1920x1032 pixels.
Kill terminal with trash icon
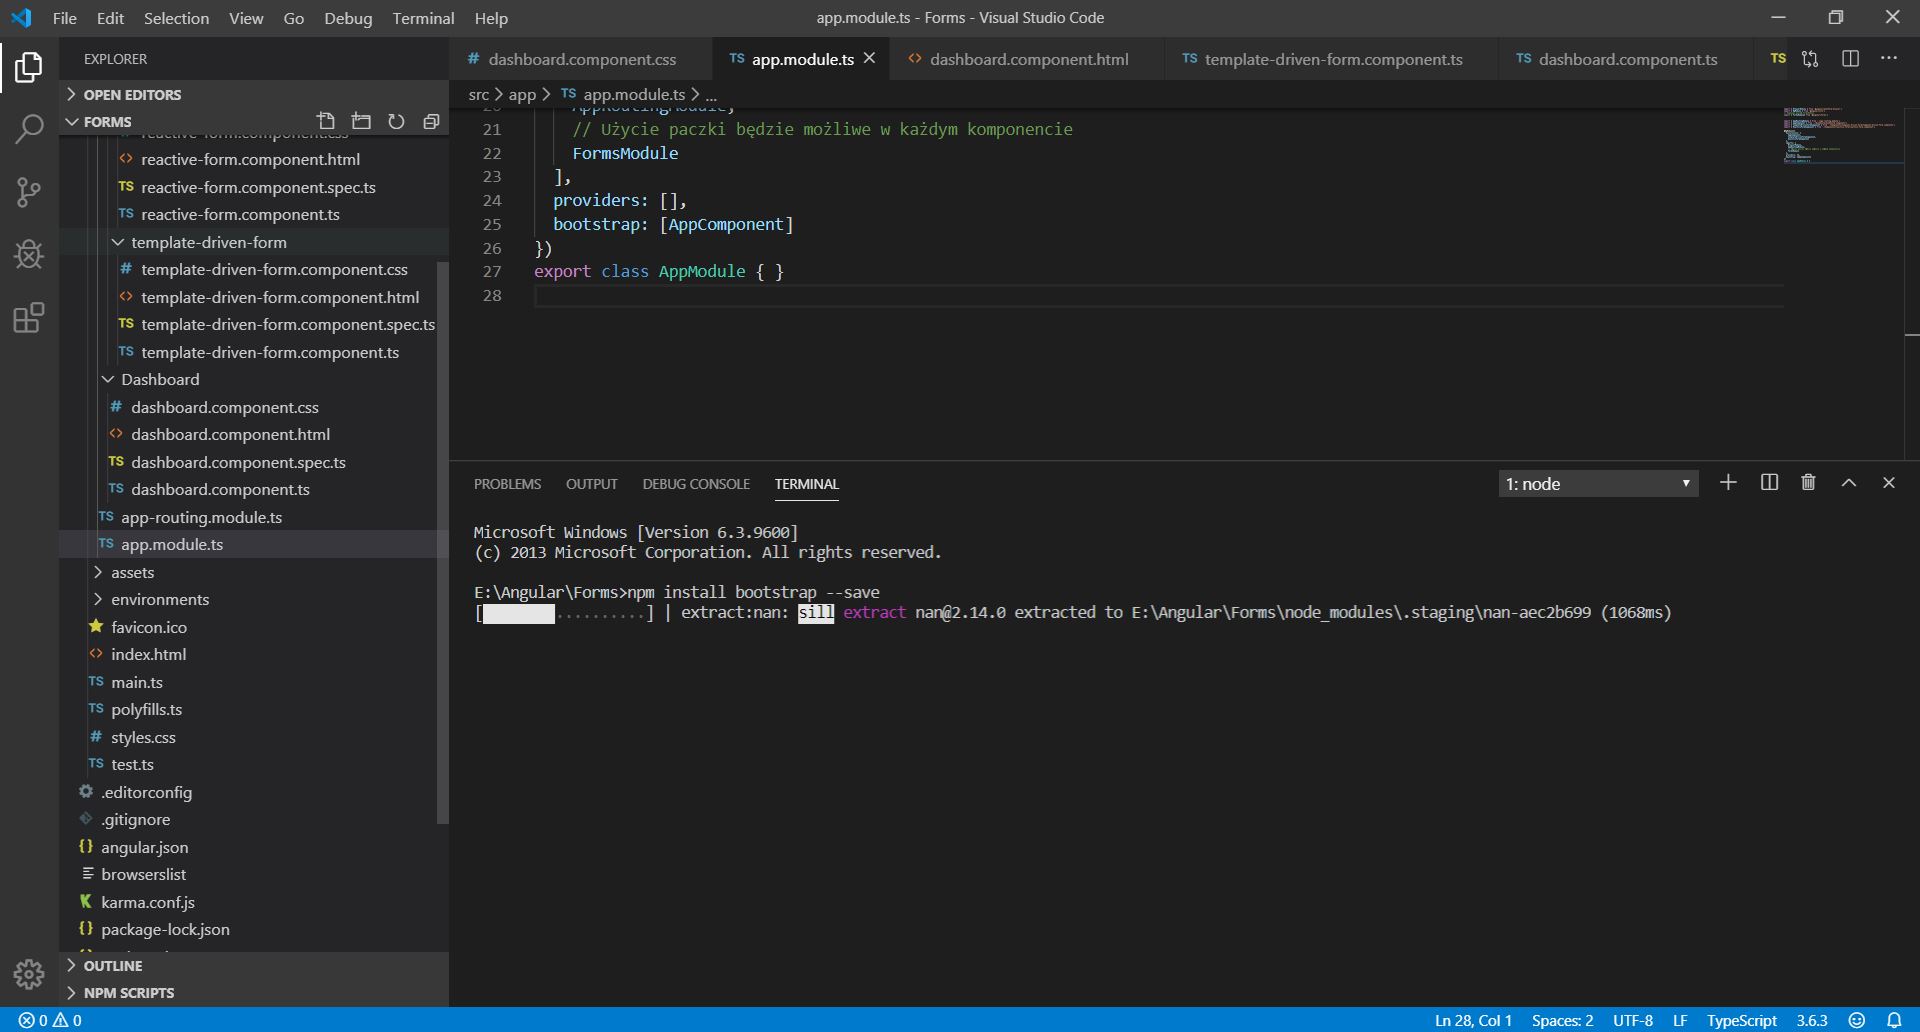[x=1808, y=483]
